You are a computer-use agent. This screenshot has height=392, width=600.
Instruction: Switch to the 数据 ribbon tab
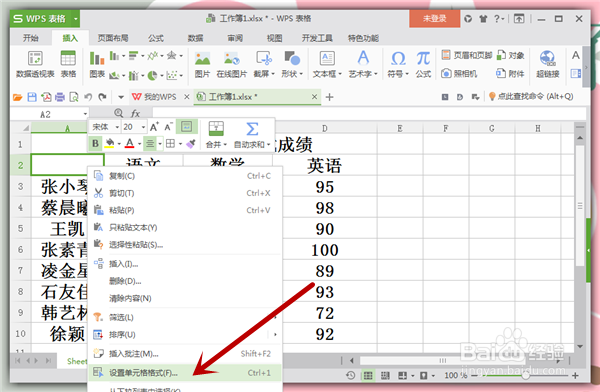(195, 38)
